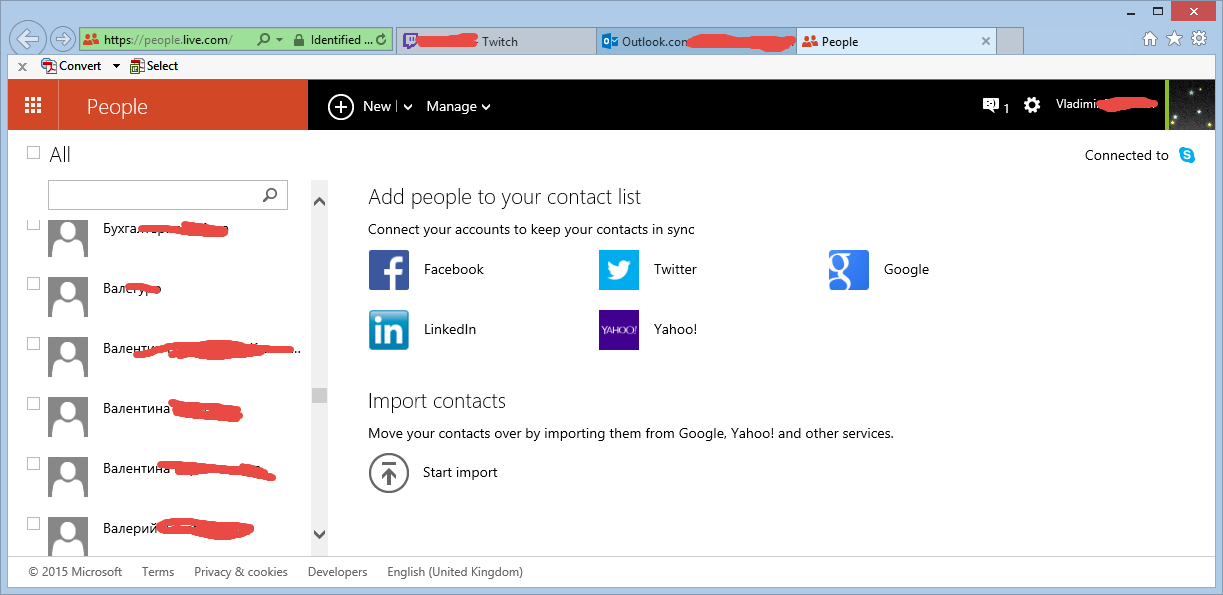Click the Yahoo! purple icon
This screenshot has width=1223, height=595.
tap(619, 330)
